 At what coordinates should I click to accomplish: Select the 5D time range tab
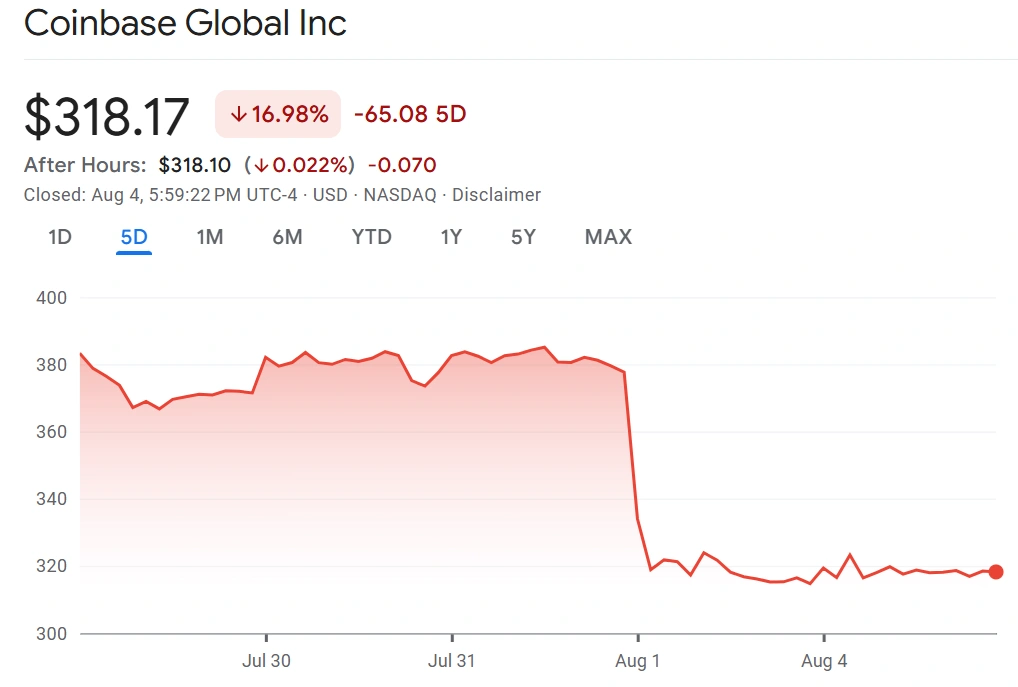pos(134,237)
